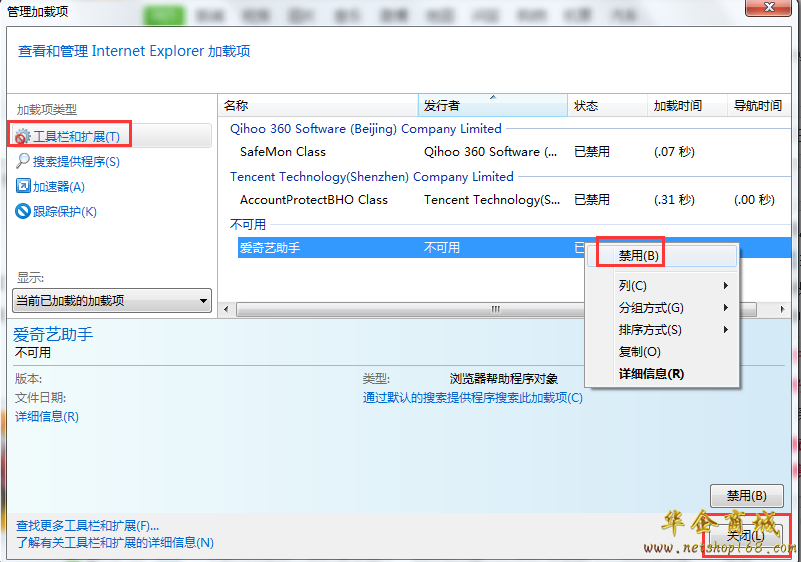This screenshot has height=562, width=801.
Task: Open 了解有关工具栏和扩展的详细信息(N) link
Action: [115, 543]
